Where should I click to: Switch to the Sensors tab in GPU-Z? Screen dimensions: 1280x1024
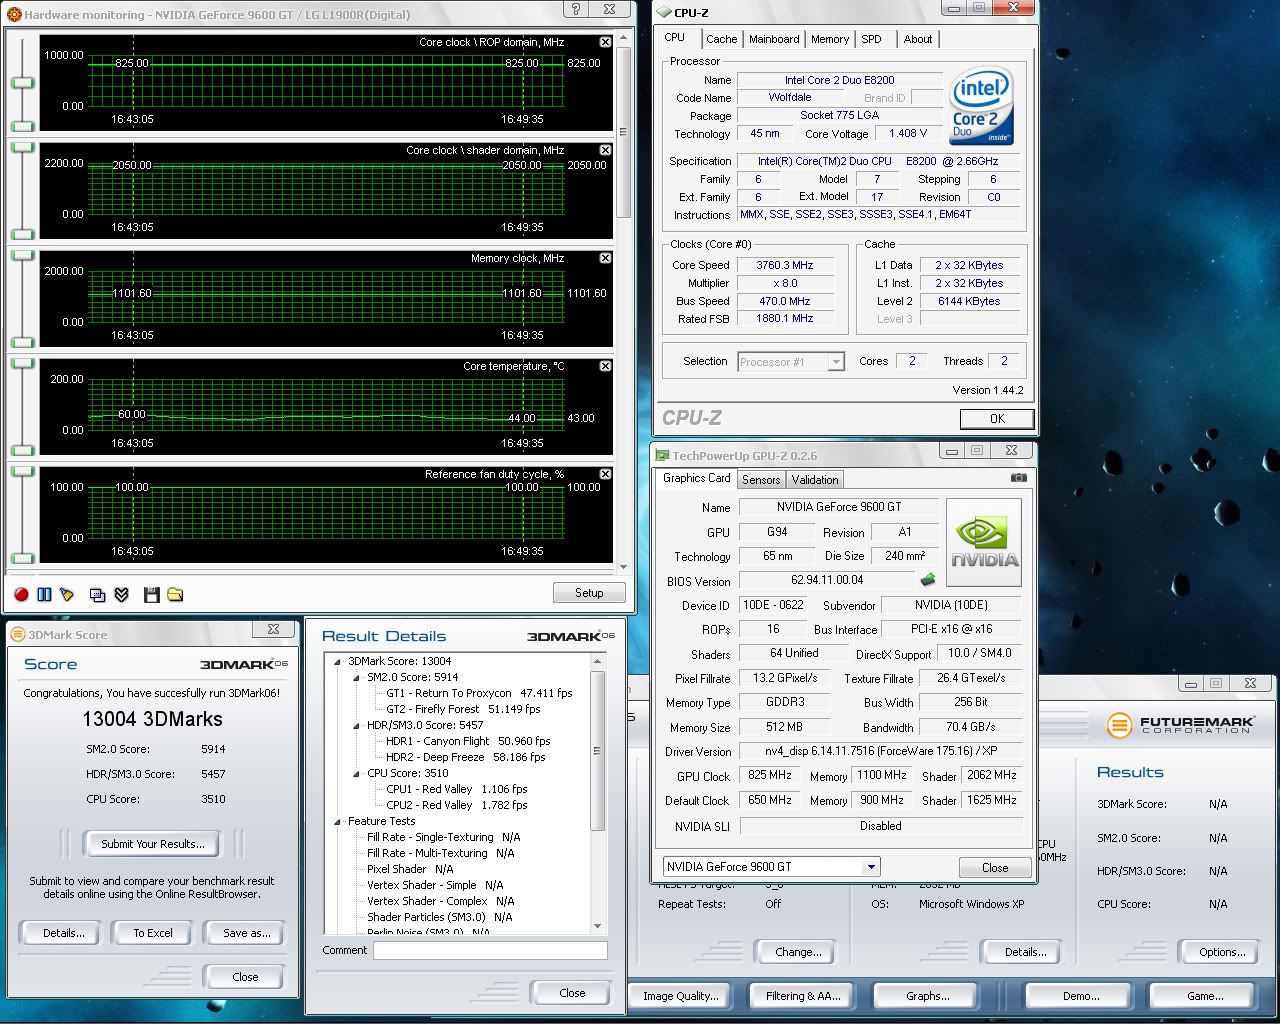(x=761, y=480)
